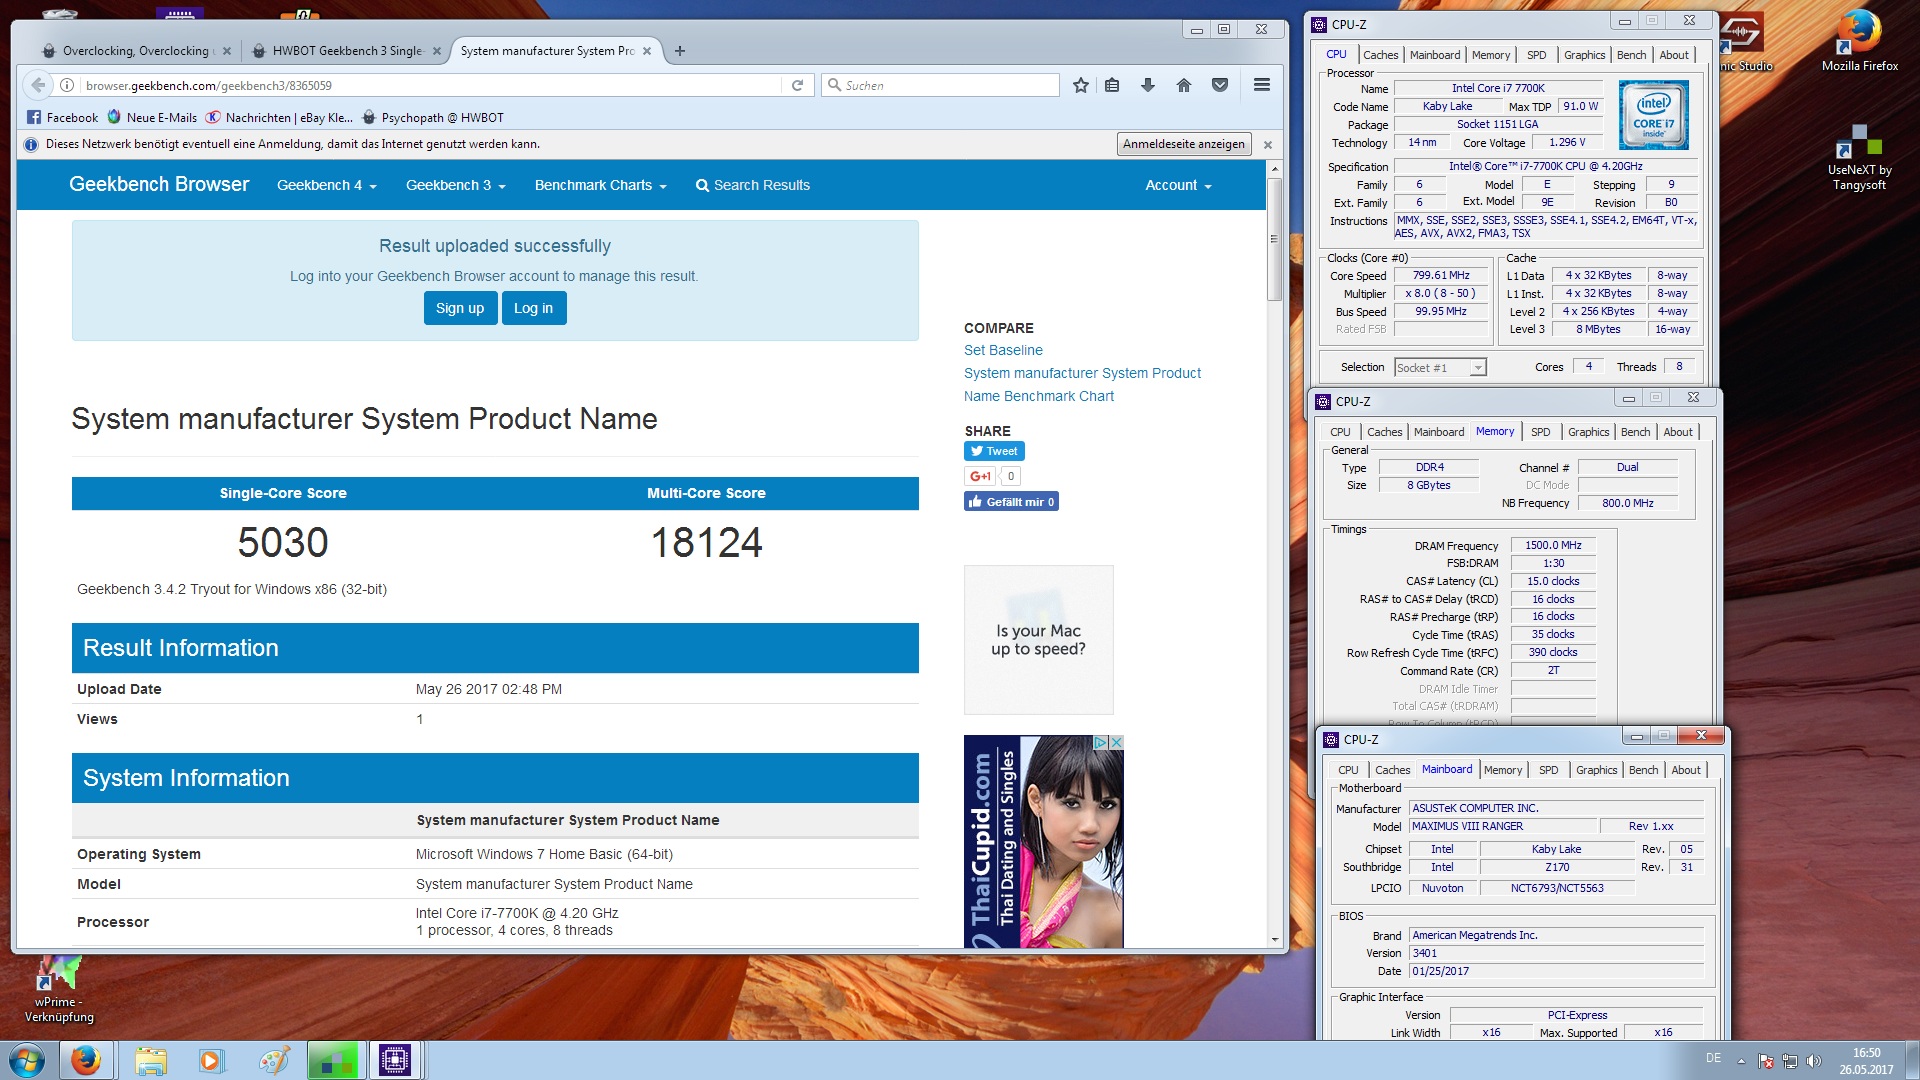Open the Firefox hamburger menu
Image resolution: width=1920 pixels, height=1080 pixels.
click(1262, 85)
